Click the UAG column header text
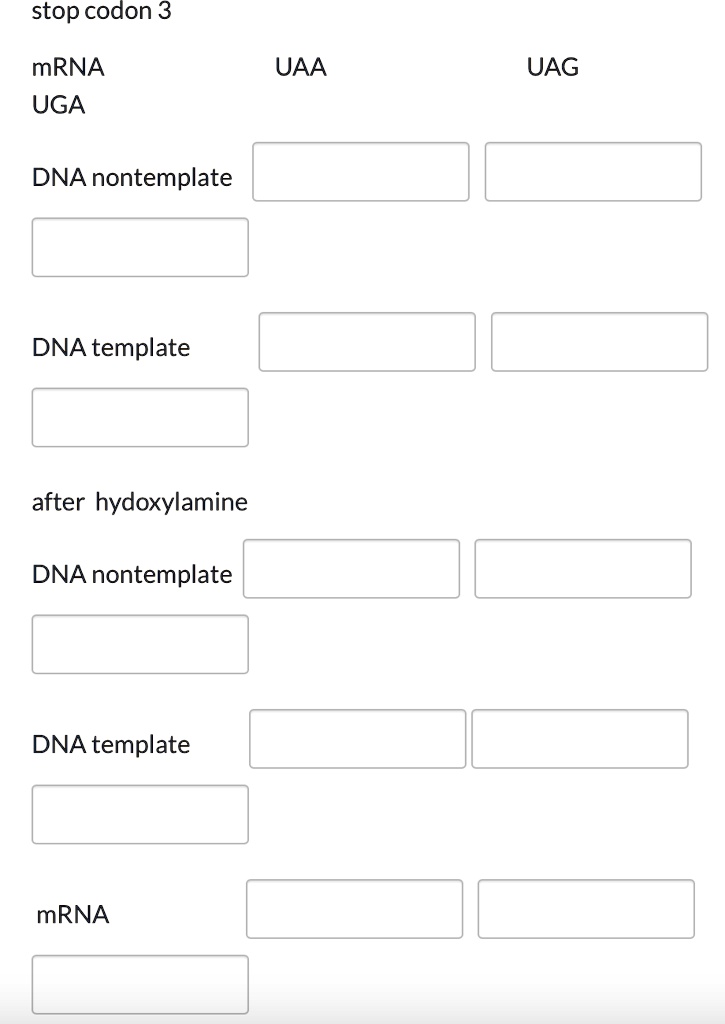This screenshot has width=725, height=1024. pyautogui.click(x=553, y=67)
